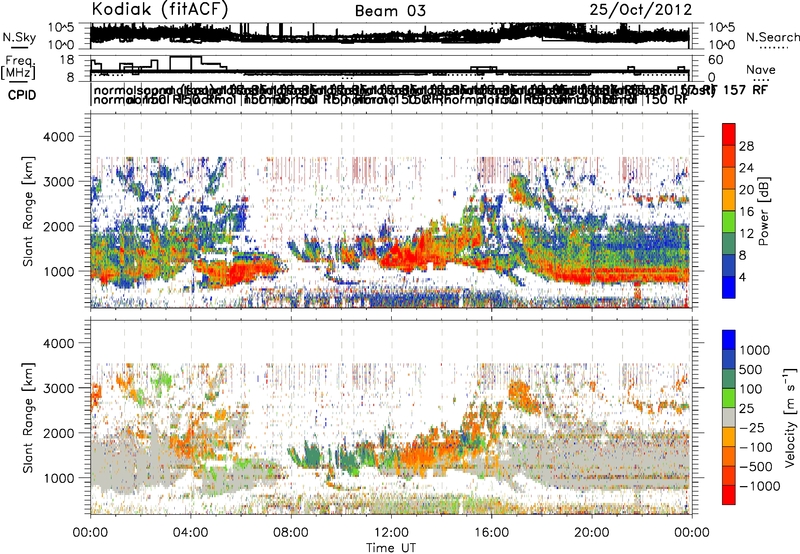Click the red bottom of Velocity colorbar
The height and width of the screenshot is (554, 800).
(x=729, y=495)
